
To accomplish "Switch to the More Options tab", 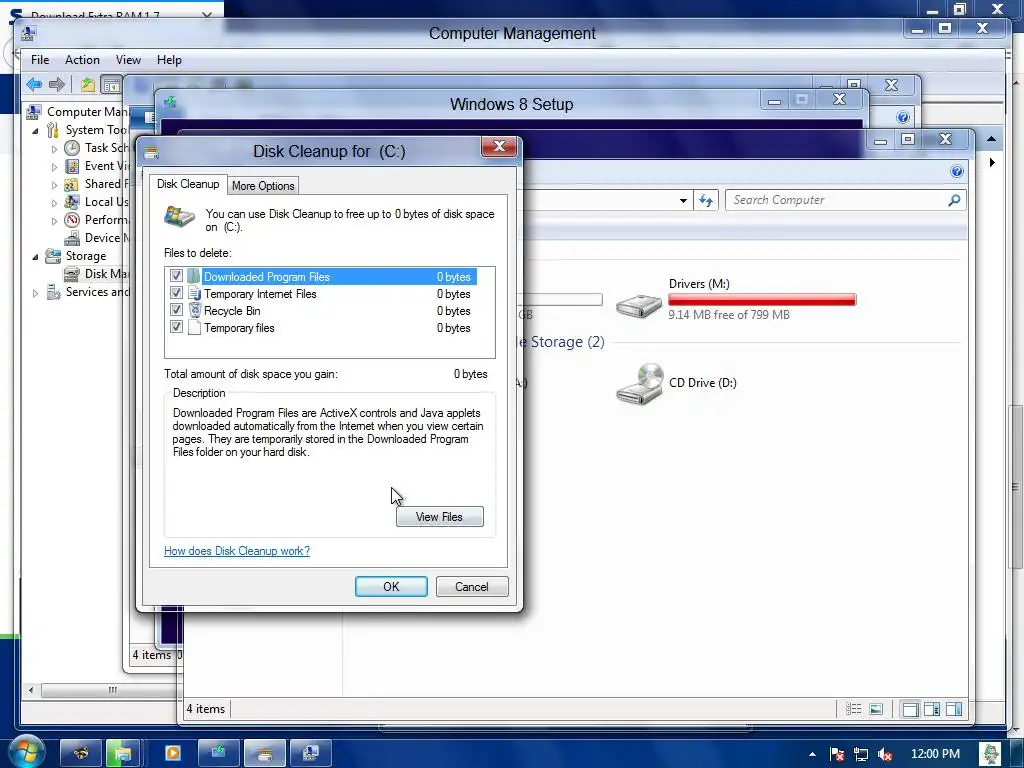I will point(263,185).
